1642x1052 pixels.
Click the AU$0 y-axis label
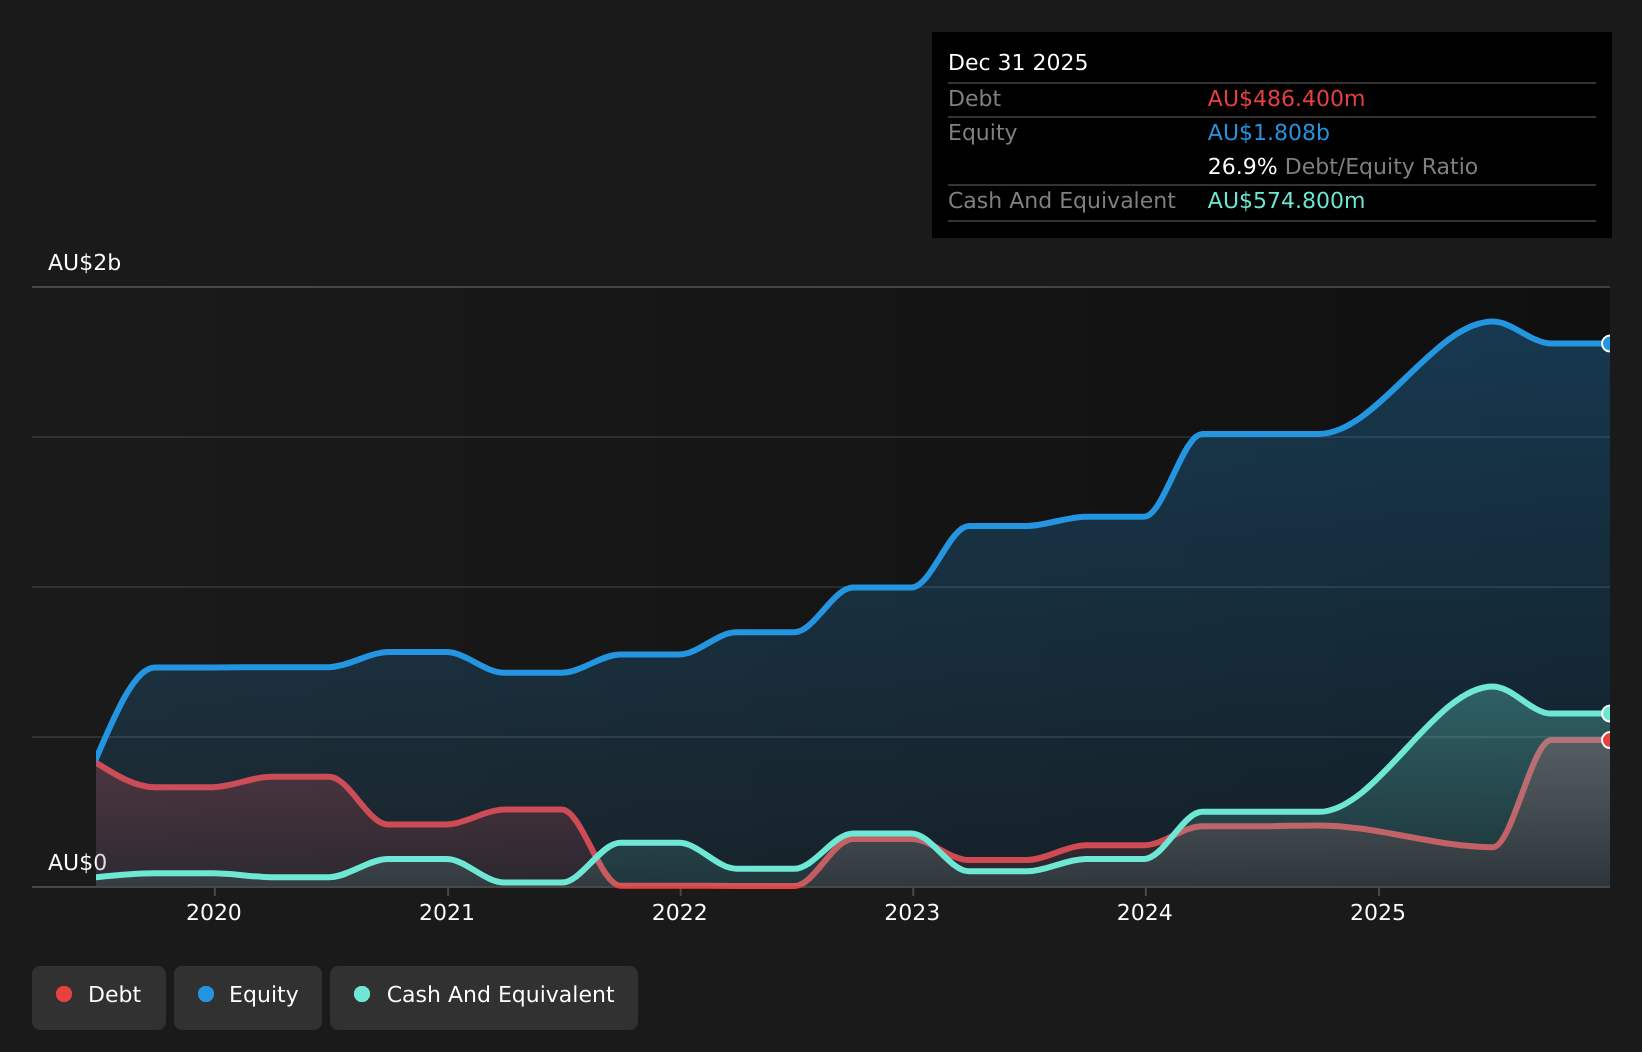click(77, 863)
